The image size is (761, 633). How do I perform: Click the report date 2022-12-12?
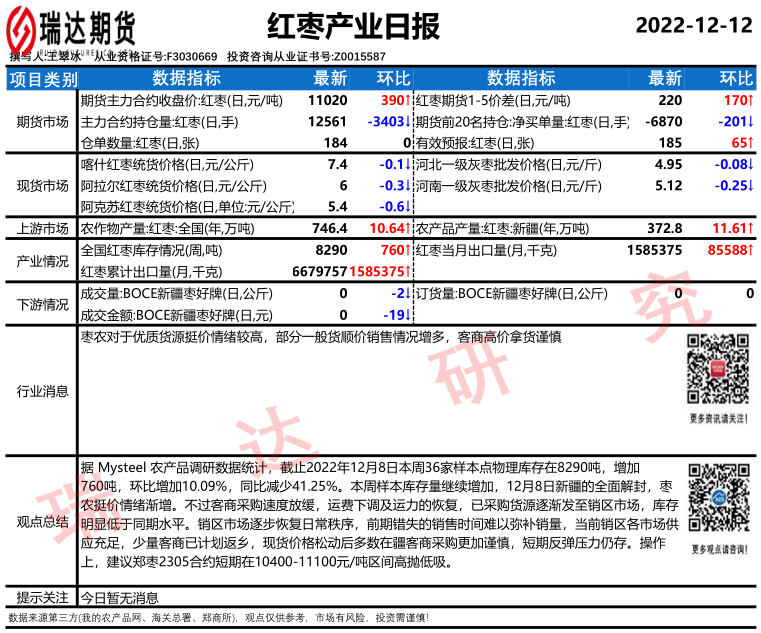click(x=693, y=26)
